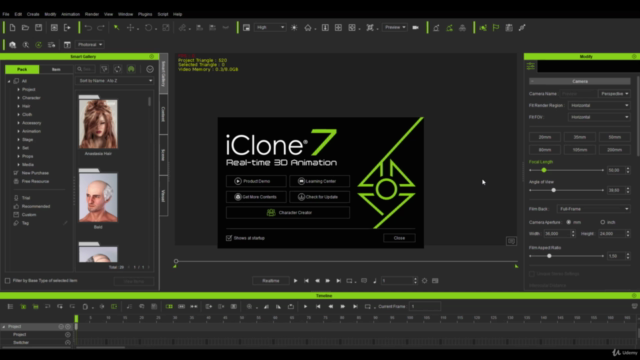Viewport: 640px width, 360px height.
Task: Click the gallery tag filter icon
Action: tap(104, 69)
